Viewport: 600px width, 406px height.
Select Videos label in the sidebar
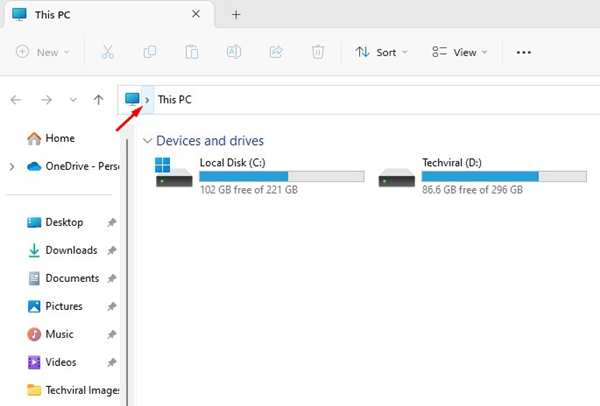coord(61,362)
